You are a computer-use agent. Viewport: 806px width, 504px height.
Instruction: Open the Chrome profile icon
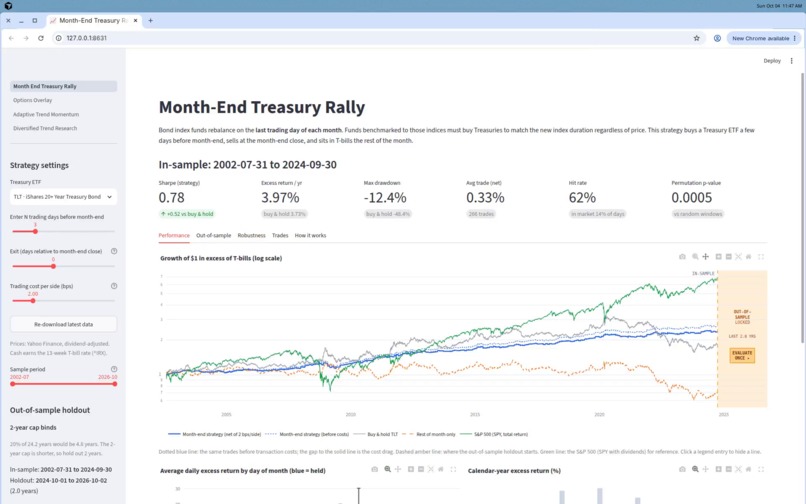(717, 38)
